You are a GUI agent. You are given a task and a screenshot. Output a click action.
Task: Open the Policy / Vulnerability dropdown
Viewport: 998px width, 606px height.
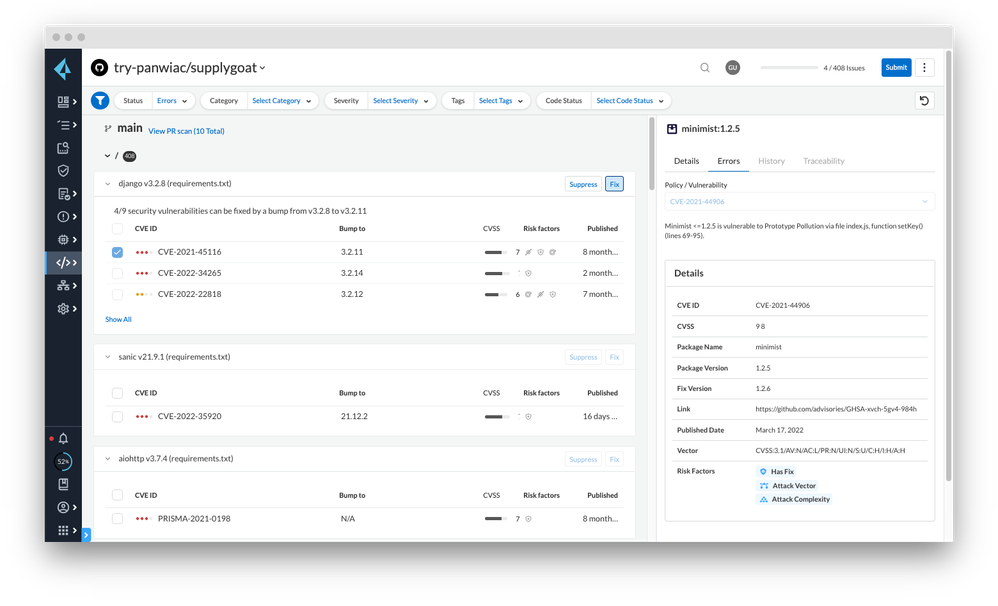[x=800, y=202]
